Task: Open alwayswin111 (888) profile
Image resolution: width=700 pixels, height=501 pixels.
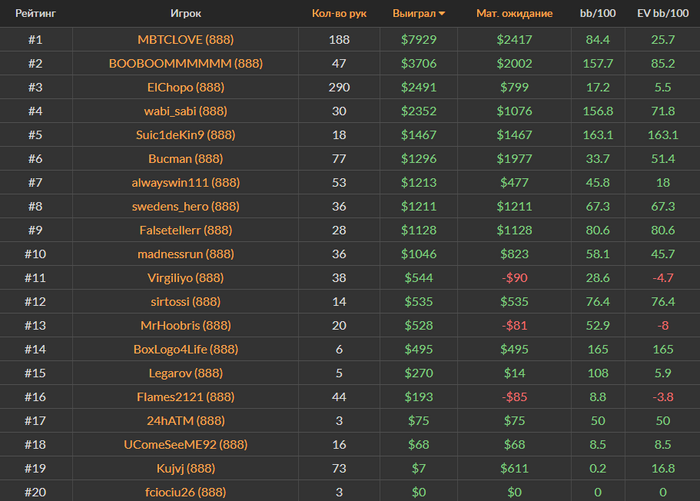Action: [185, 182]
